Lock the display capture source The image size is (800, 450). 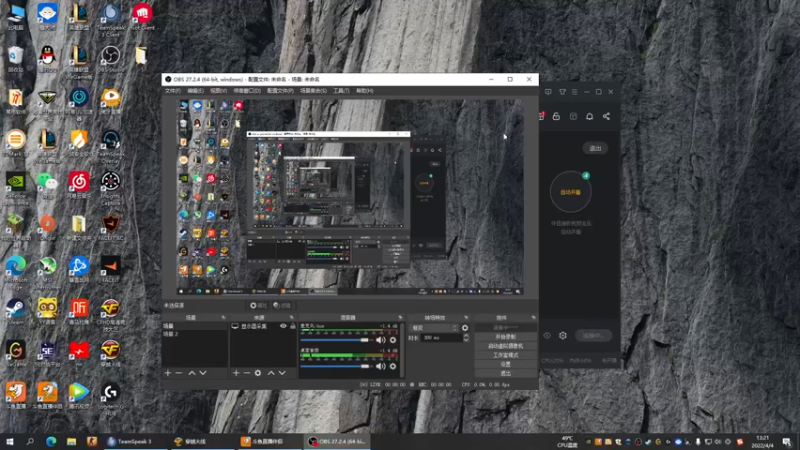293,327
